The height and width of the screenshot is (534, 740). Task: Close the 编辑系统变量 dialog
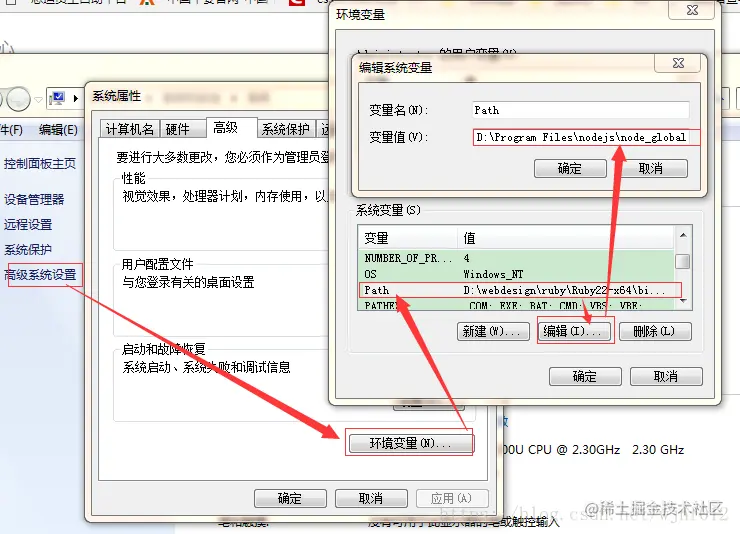tap(678, 63)
